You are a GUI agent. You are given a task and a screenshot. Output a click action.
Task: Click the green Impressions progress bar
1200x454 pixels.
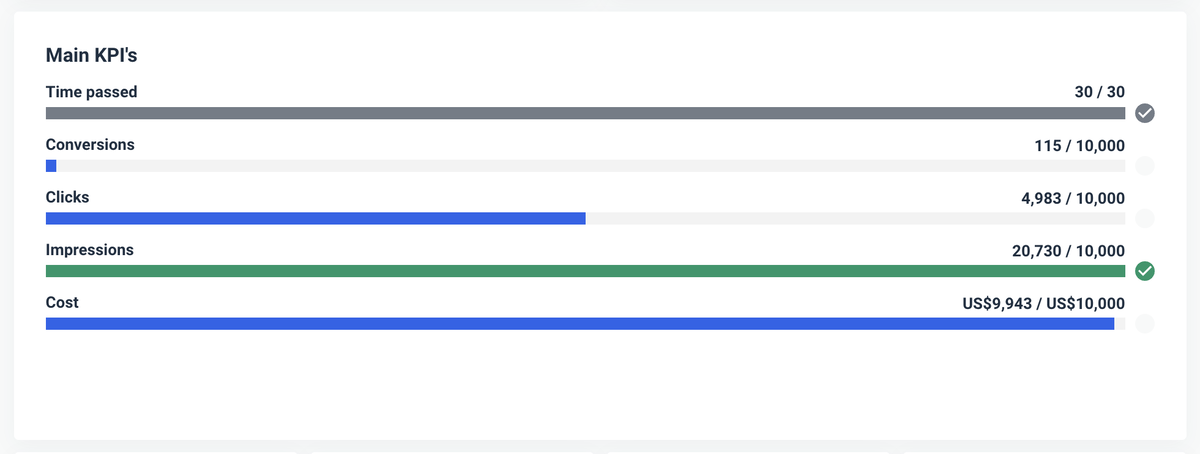point(585,271)
